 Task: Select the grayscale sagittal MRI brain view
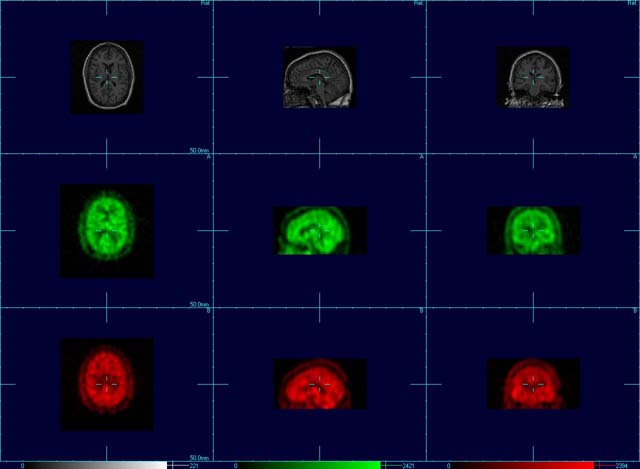coord(319,77)
